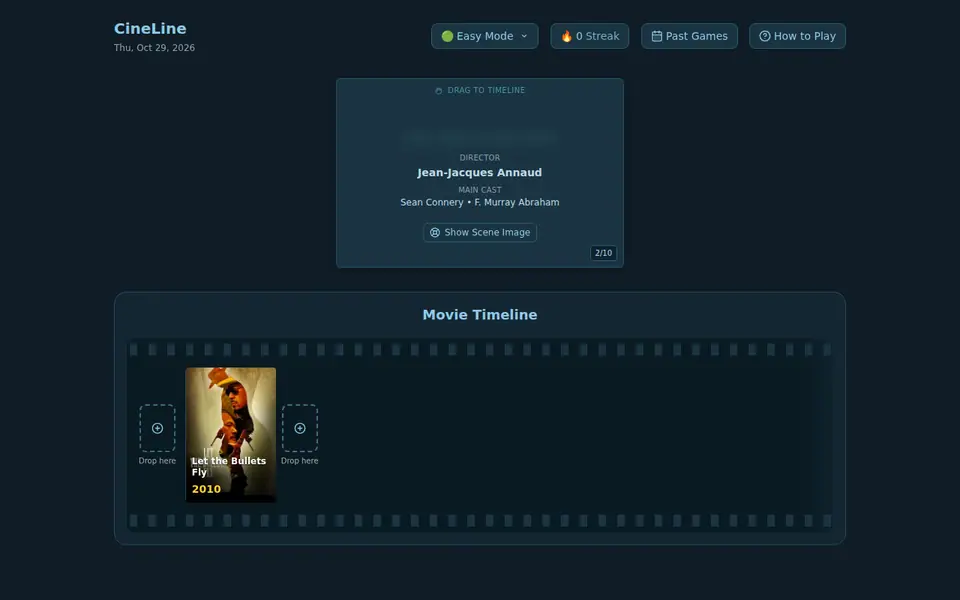Click the drag hand icon atop the card
The width and height of the screenshot is (960, 600).
pyautogui.click(x=438, y=91)
